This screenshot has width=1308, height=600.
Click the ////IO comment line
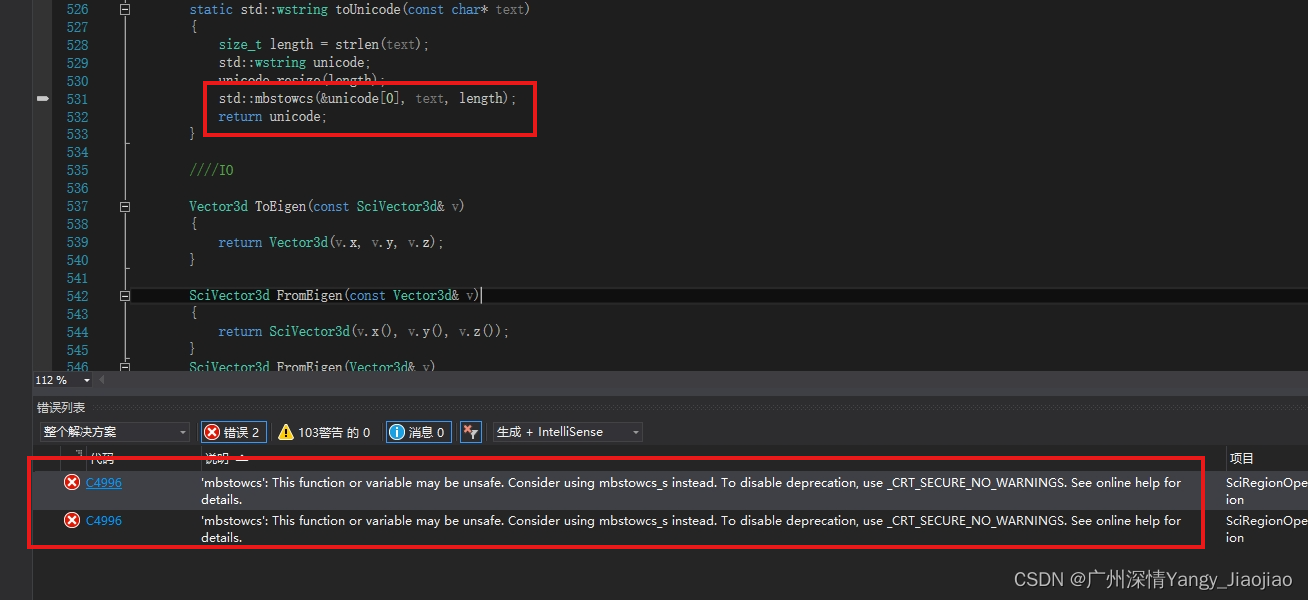211,170
